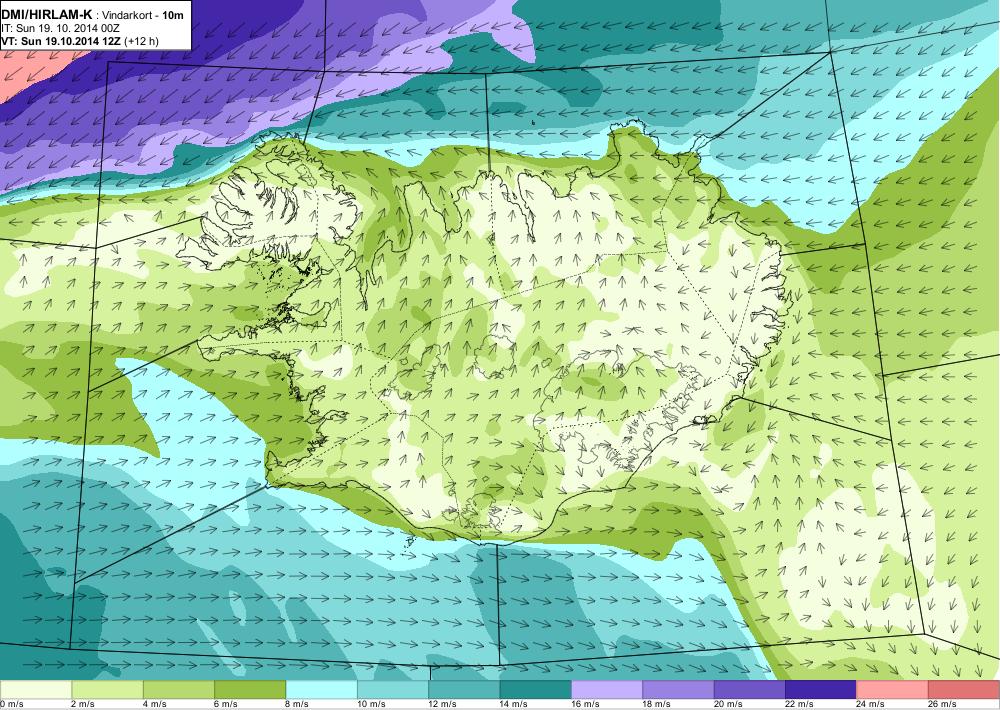Viewport: 1000px width, 710px height.
Task: Pick the pink 24–26 m/s legend swatch
Action: (x=893, y=689)
